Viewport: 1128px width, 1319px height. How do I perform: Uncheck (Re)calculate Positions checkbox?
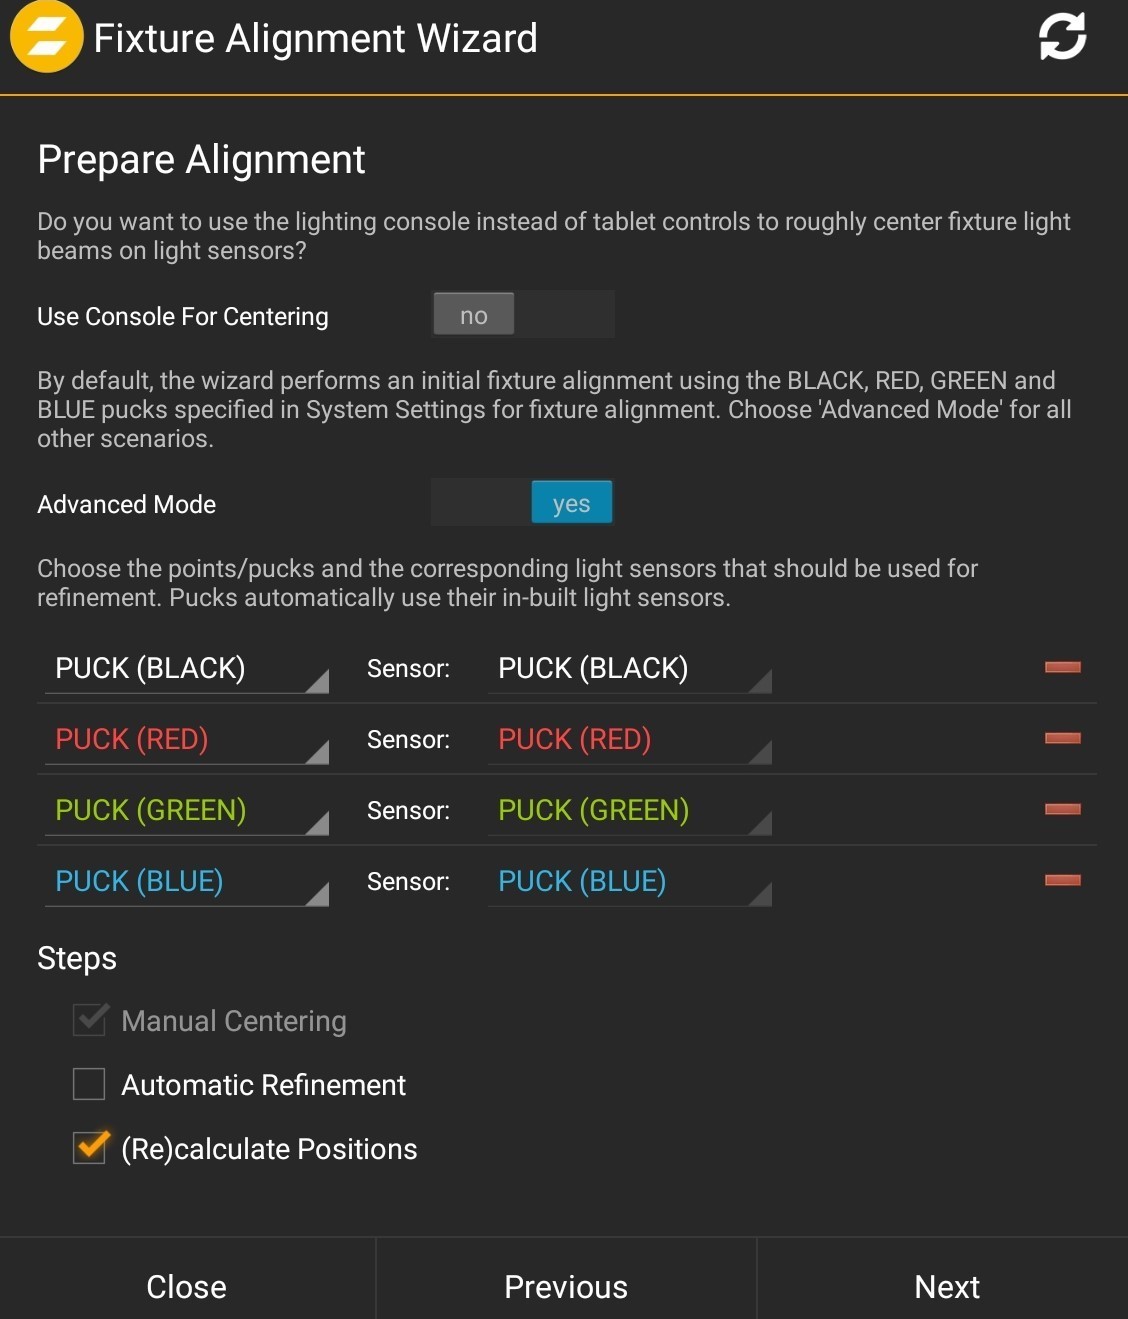pos(89,1148)
